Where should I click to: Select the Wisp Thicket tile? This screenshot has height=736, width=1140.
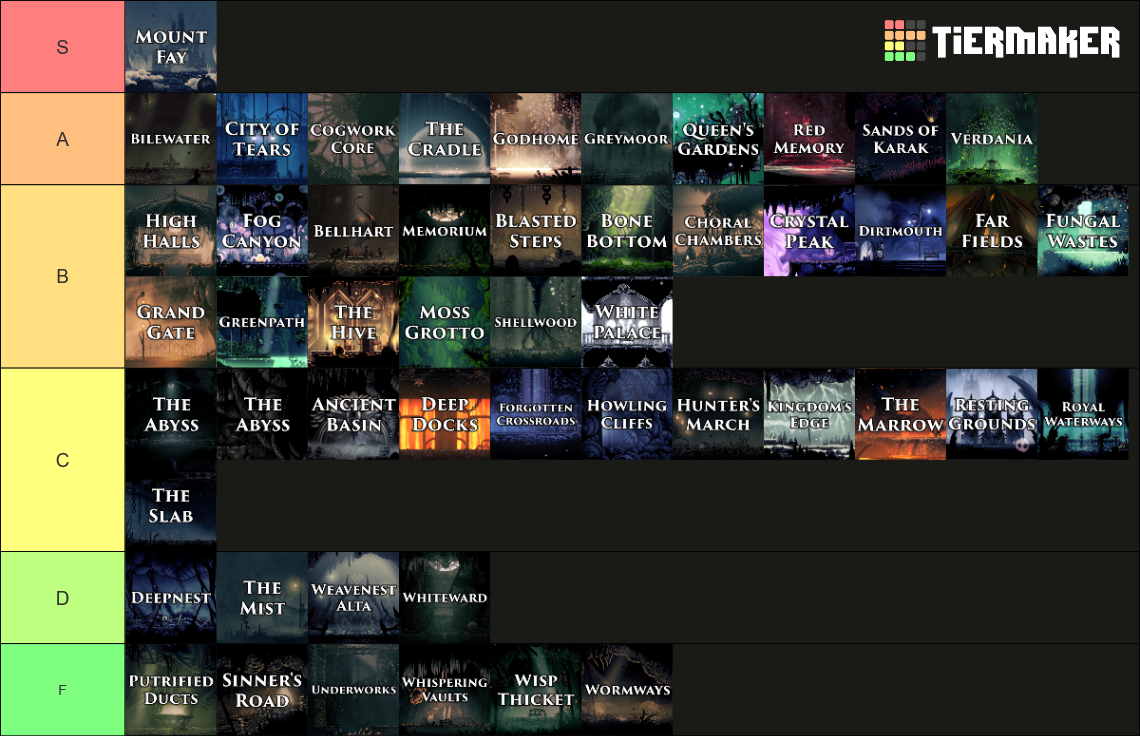click(x=536, y=689)
